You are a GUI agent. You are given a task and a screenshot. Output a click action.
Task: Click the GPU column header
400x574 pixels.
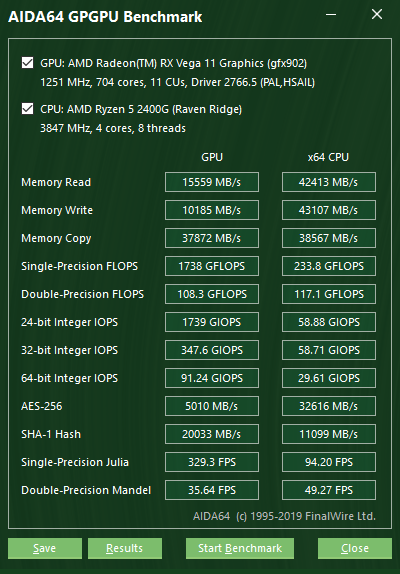pyautogui.click(x=212, y=157)
